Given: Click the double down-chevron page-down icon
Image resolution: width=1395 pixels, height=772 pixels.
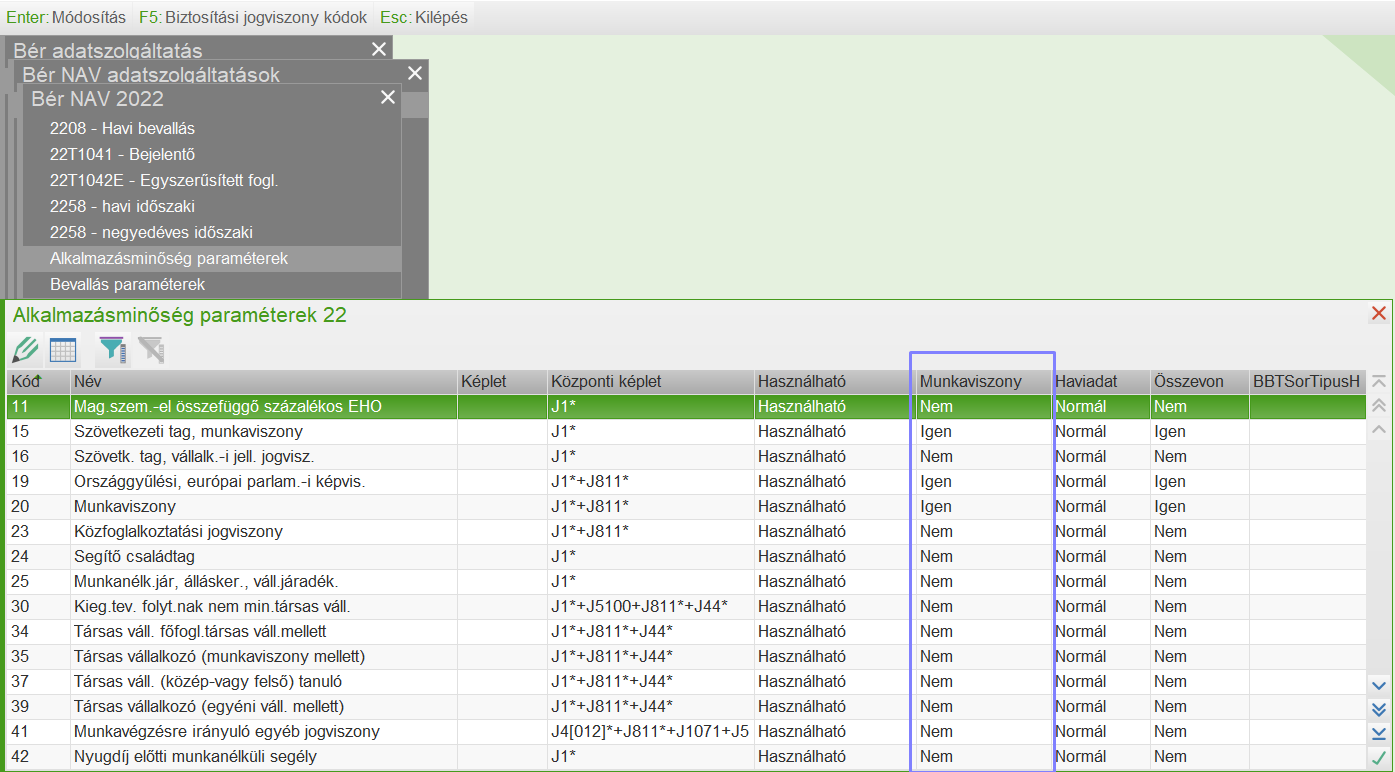Looking at the screenshot, I should point(1379,710).
